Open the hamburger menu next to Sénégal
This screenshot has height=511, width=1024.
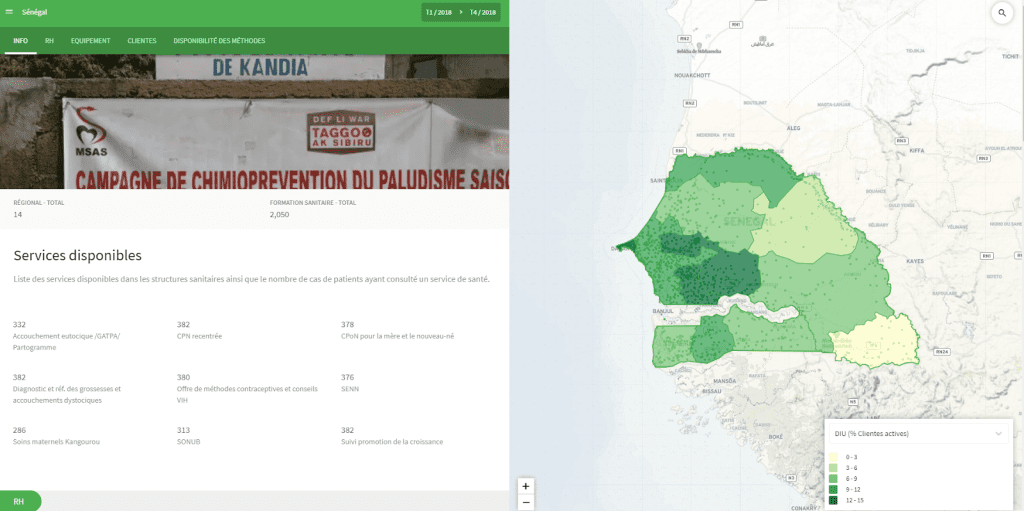(9, 12)
